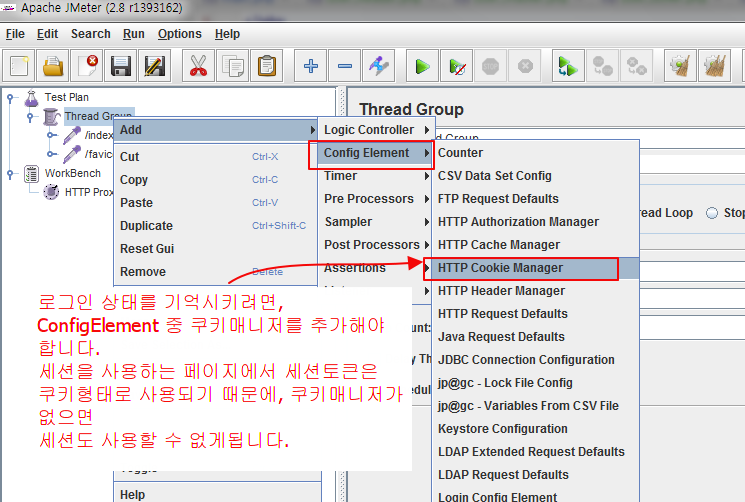Select the HTTP Proxy Server tree icon

[51, 192]
